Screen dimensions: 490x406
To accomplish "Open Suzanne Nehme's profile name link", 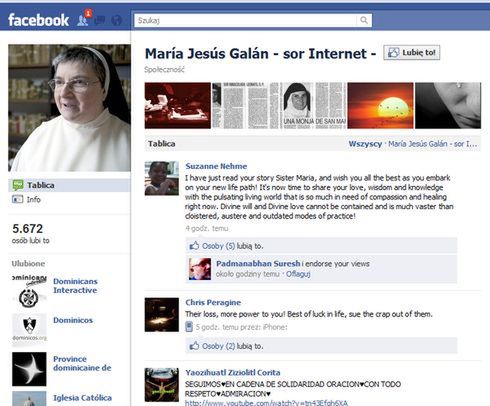I will [x=216, y=166].
